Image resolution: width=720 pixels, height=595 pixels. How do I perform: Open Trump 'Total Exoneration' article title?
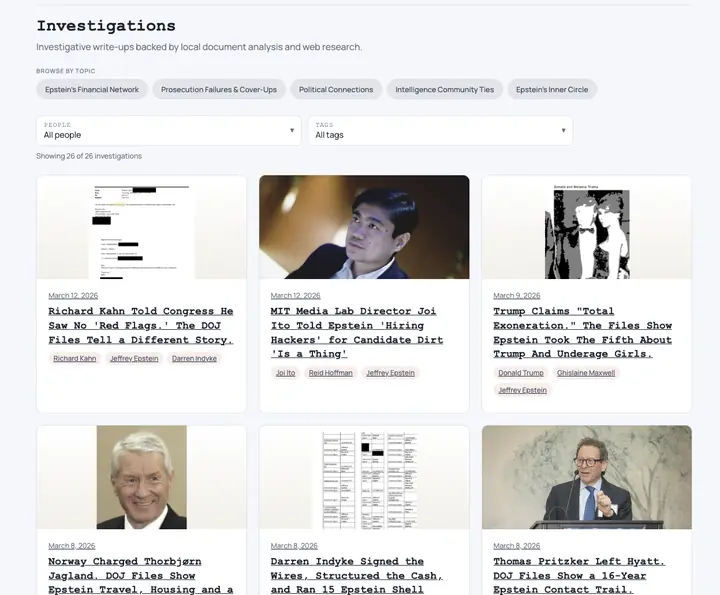tap(582, 332)
